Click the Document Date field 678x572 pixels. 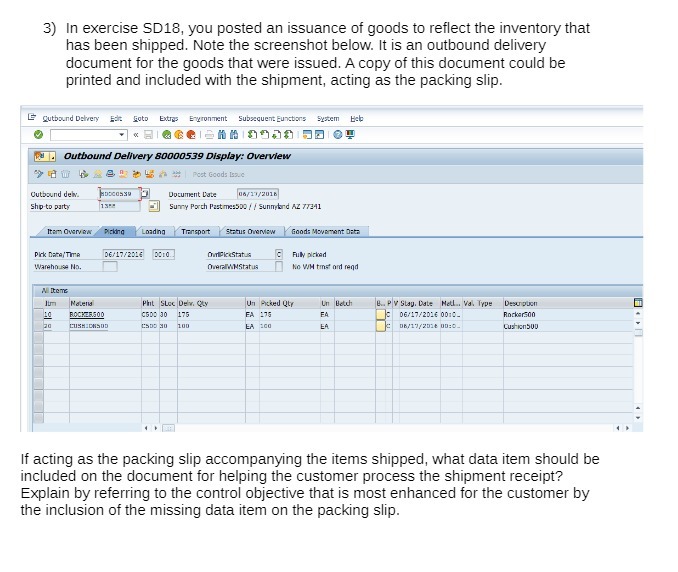click(x=258, y=194)
